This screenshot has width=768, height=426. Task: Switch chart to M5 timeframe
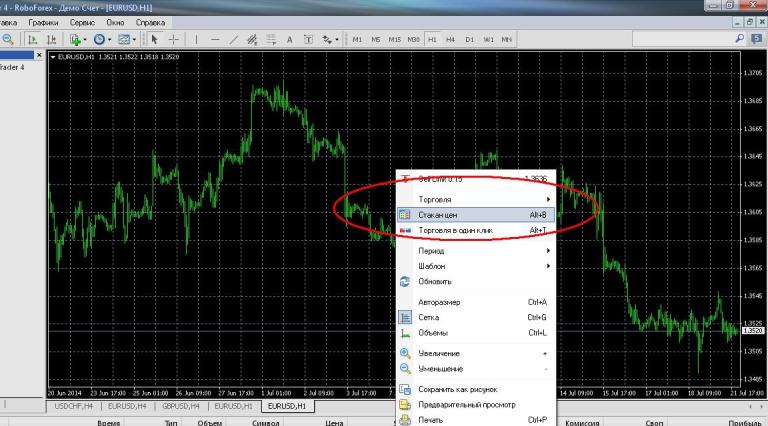pyautogui.click(x=376, y=39)
